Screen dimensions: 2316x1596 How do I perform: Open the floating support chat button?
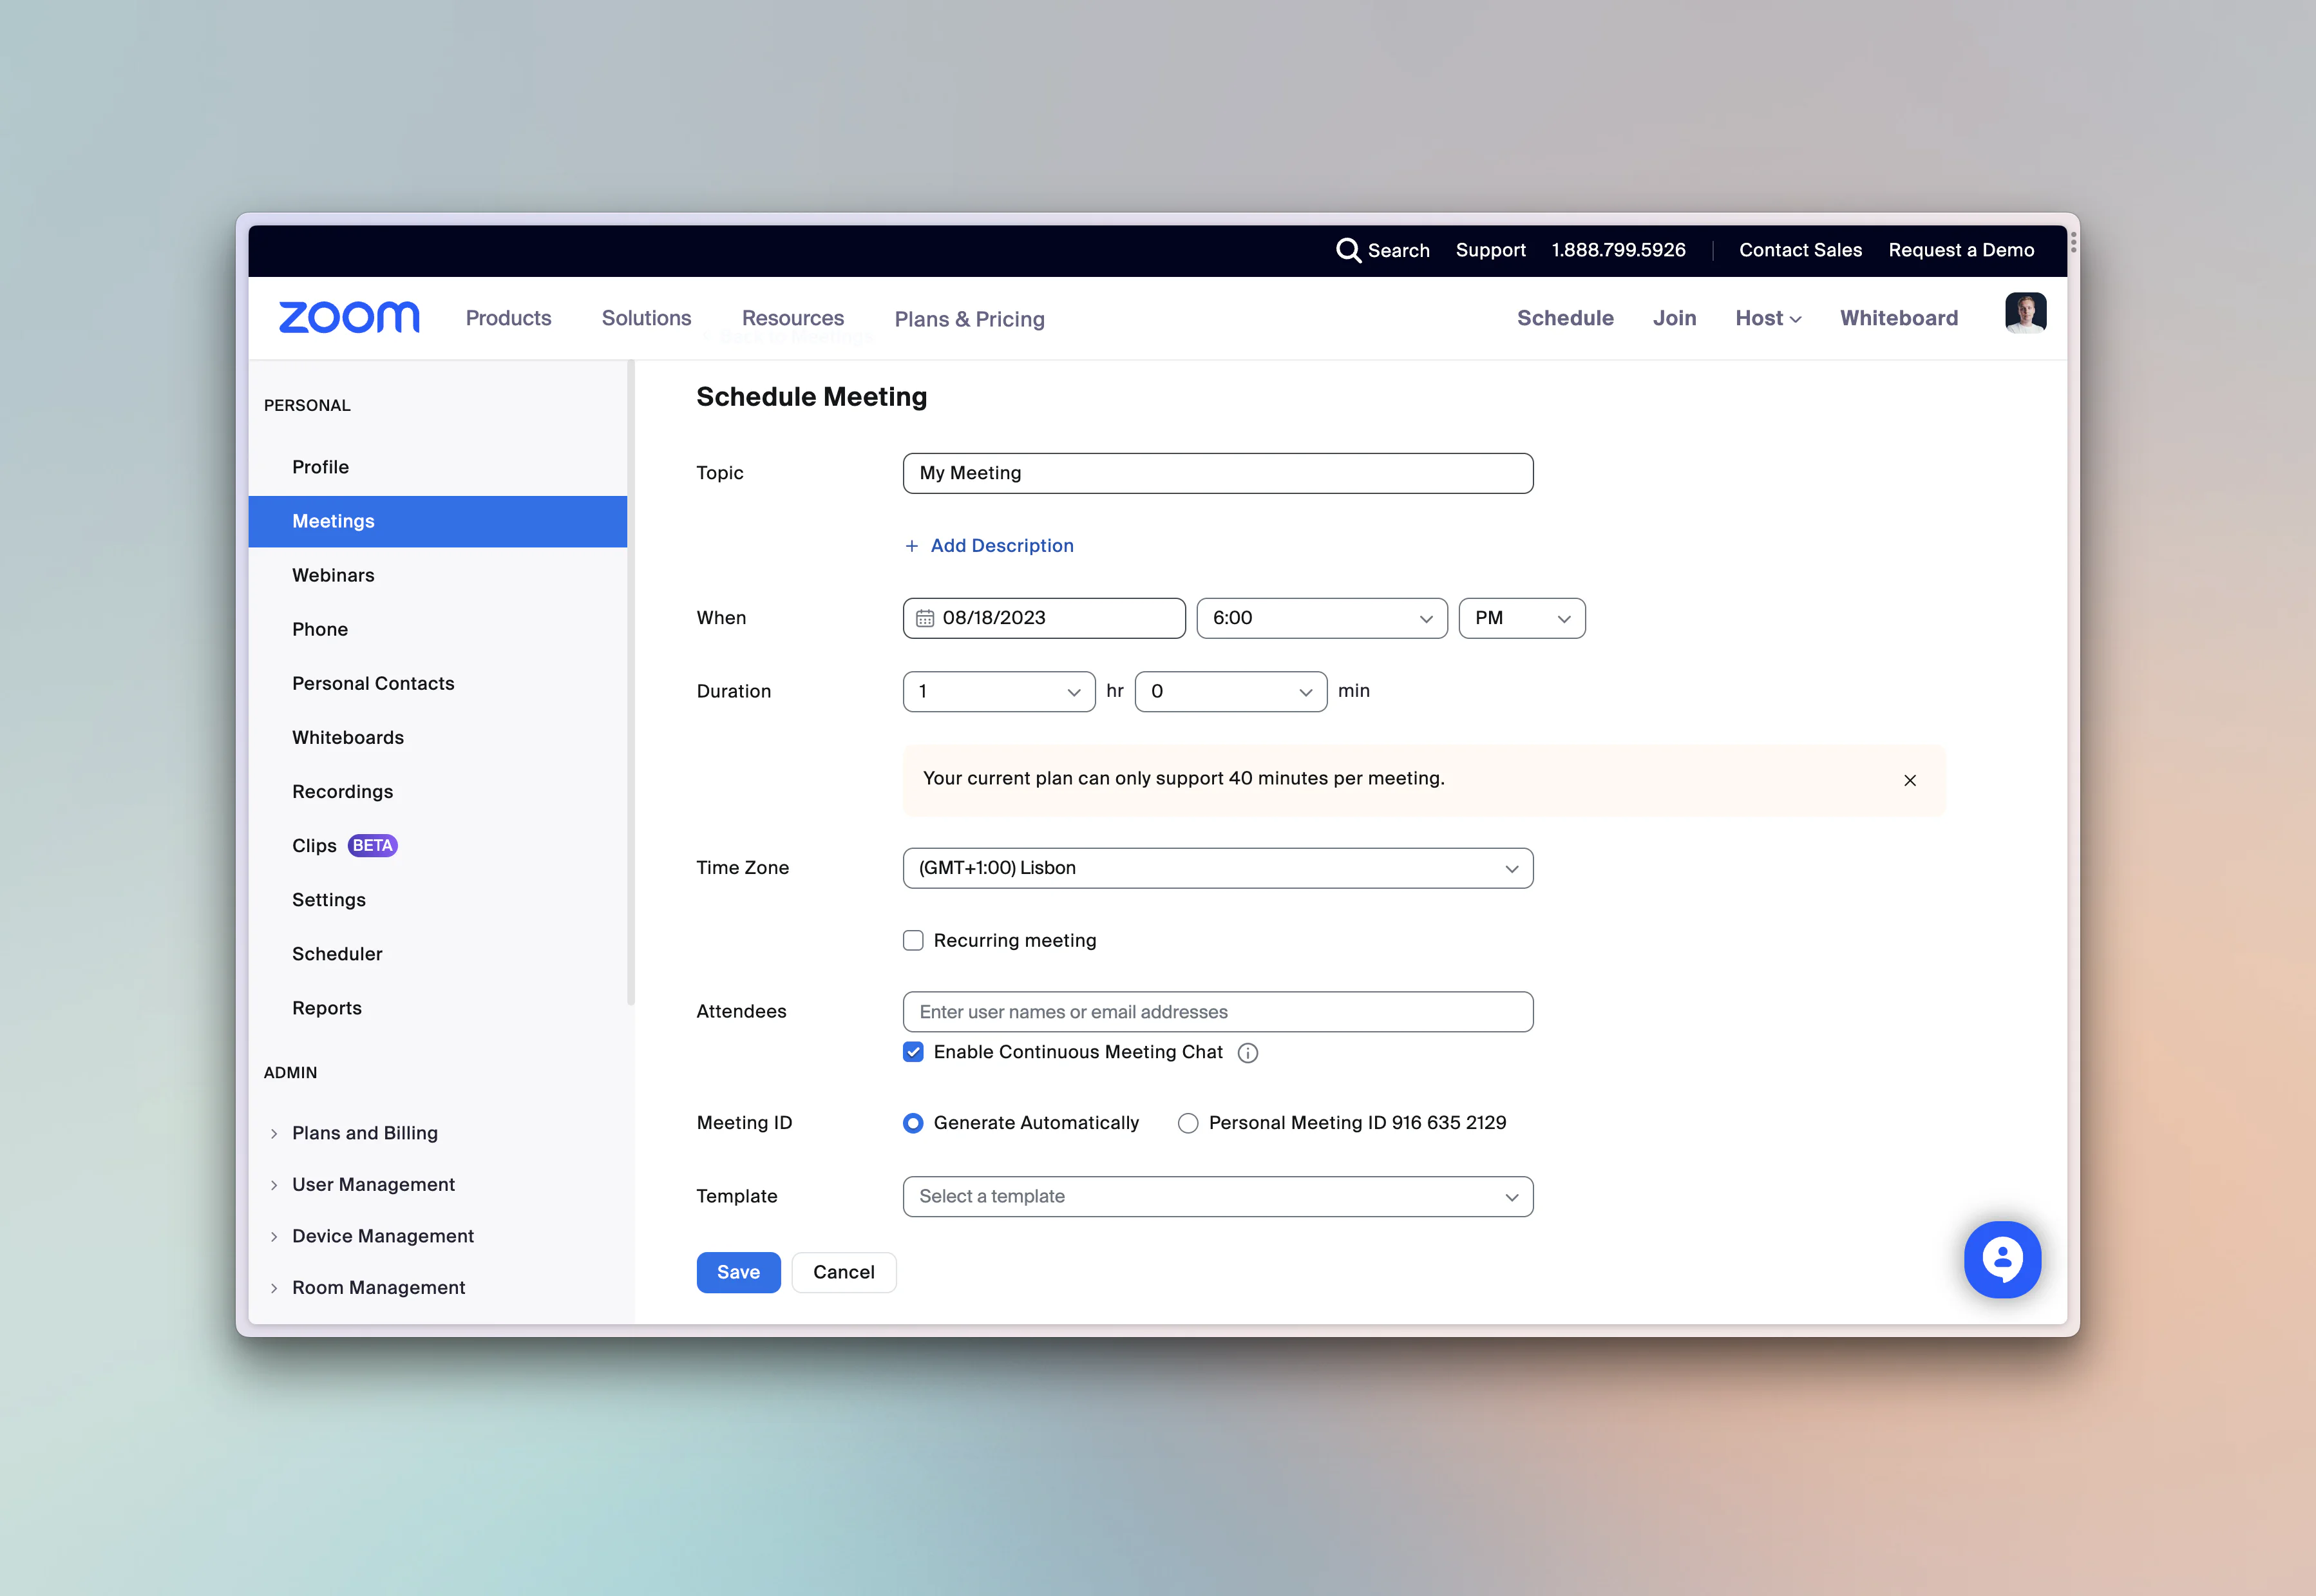pos(2003,1259)
